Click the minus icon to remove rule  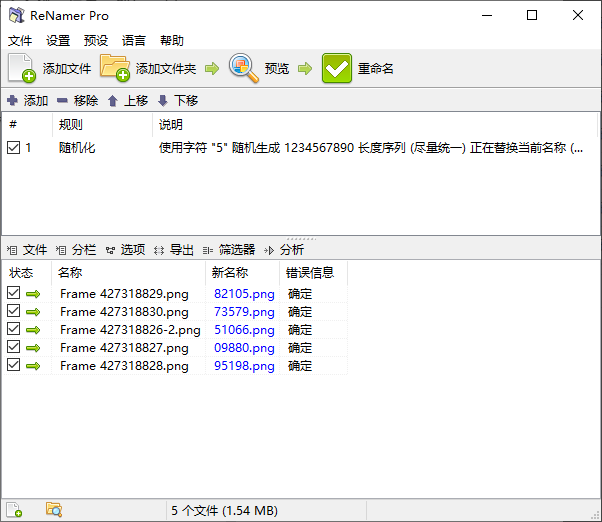pos(62,101)
